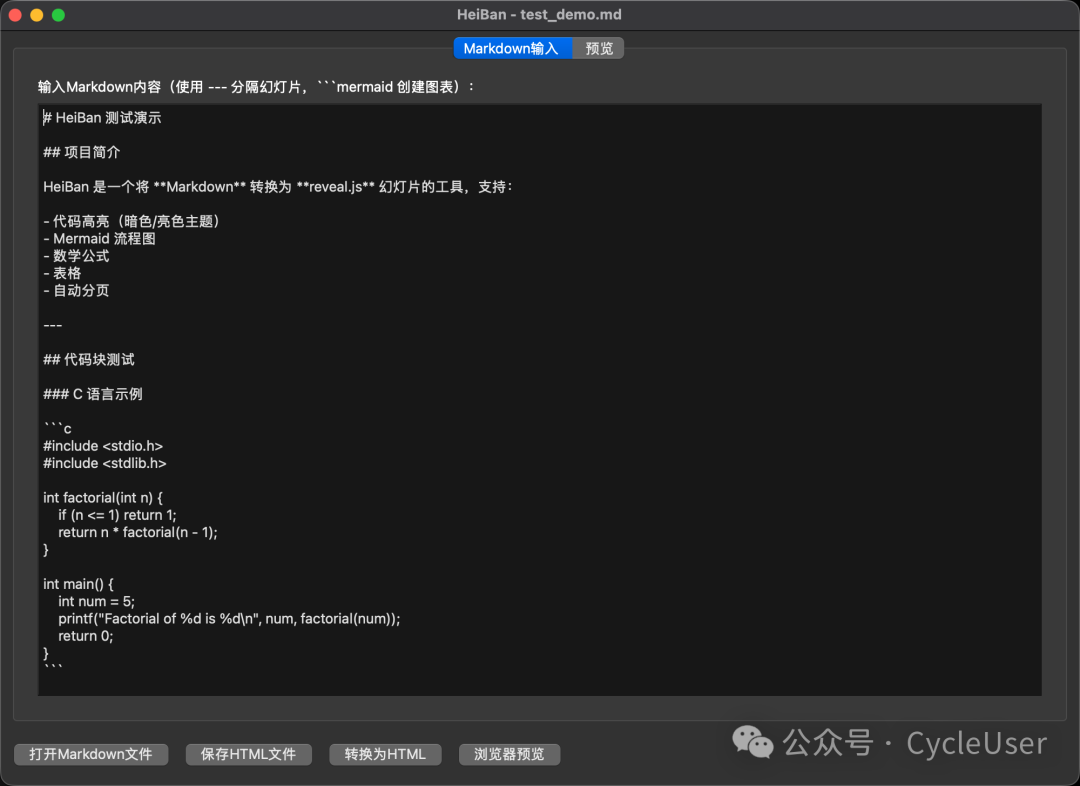Click the line starting 'HeiBan 是一个将'
Screen dimensions: 1080x786
[x=278, y=187]
